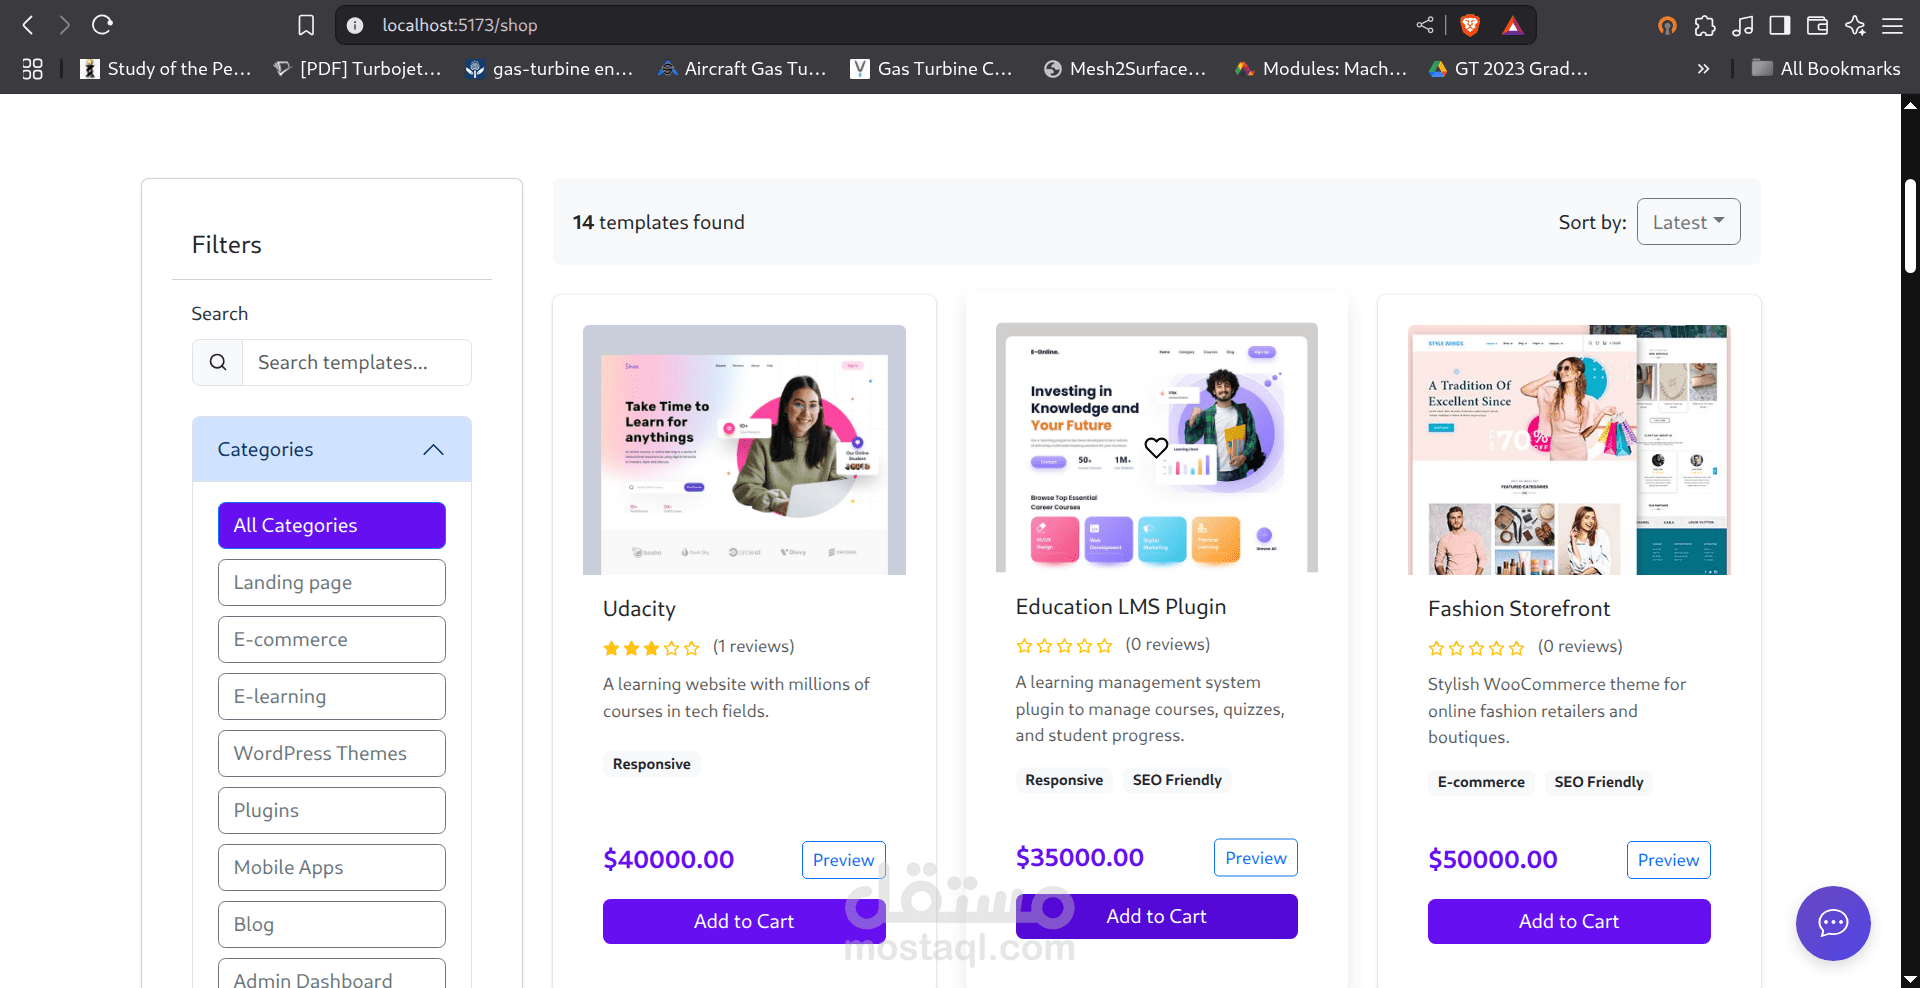This screenshot has height=988, width=1920.
Task: Add Fashion Storefront to cart
Action: [1569, 921]
